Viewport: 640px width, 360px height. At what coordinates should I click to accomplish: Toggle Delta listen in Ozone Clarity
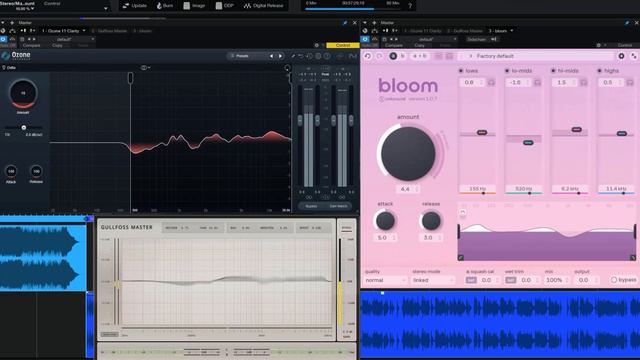[x=9, y=67]
